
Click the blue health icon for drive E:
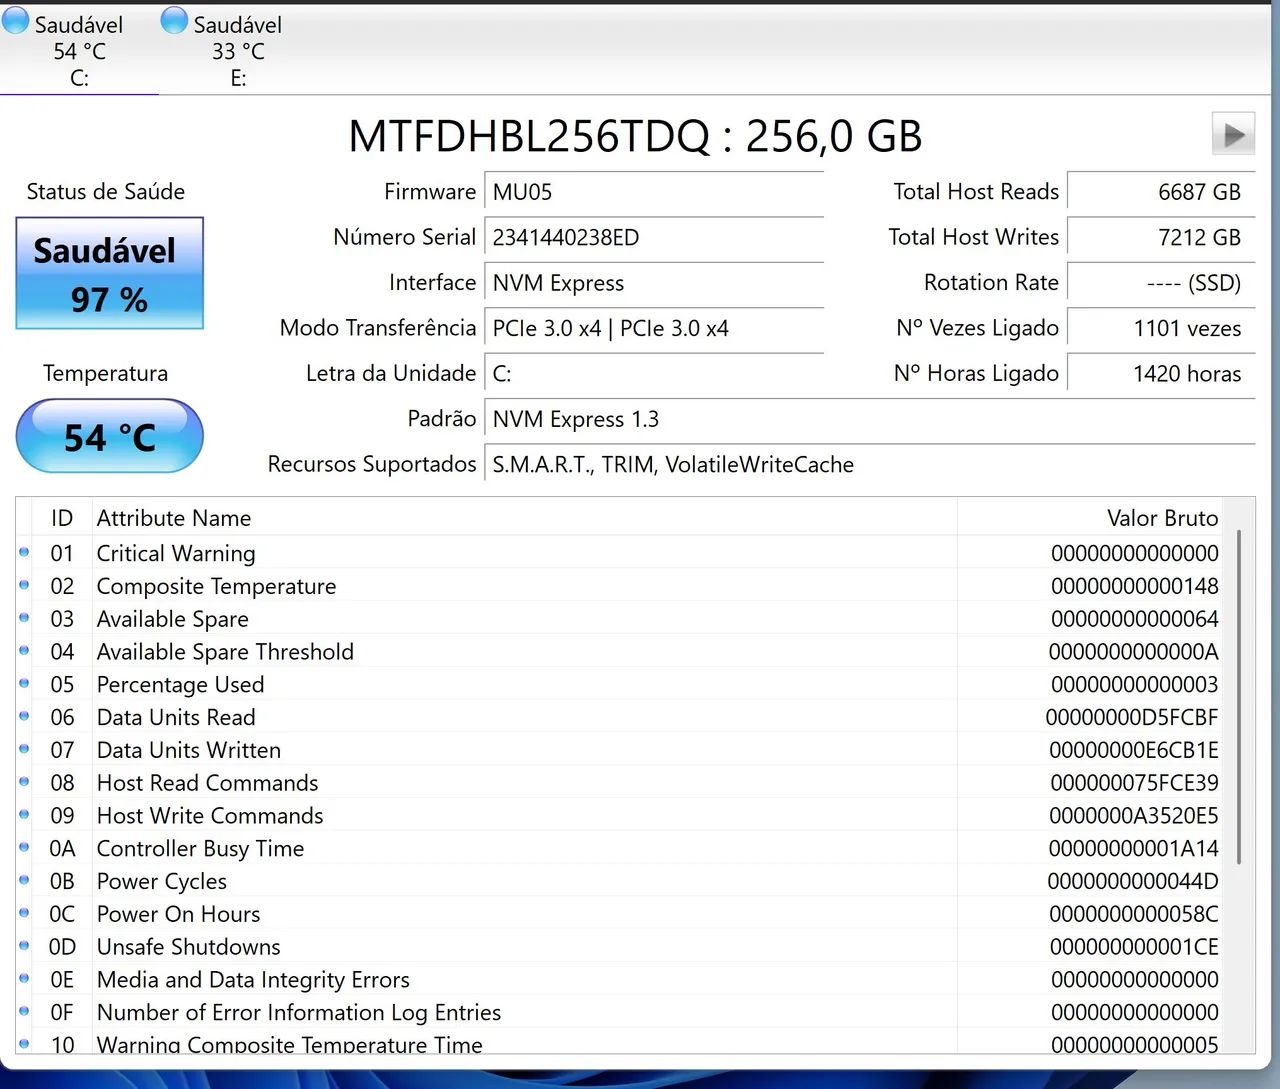pyautogui.click(x=174, y=21)
